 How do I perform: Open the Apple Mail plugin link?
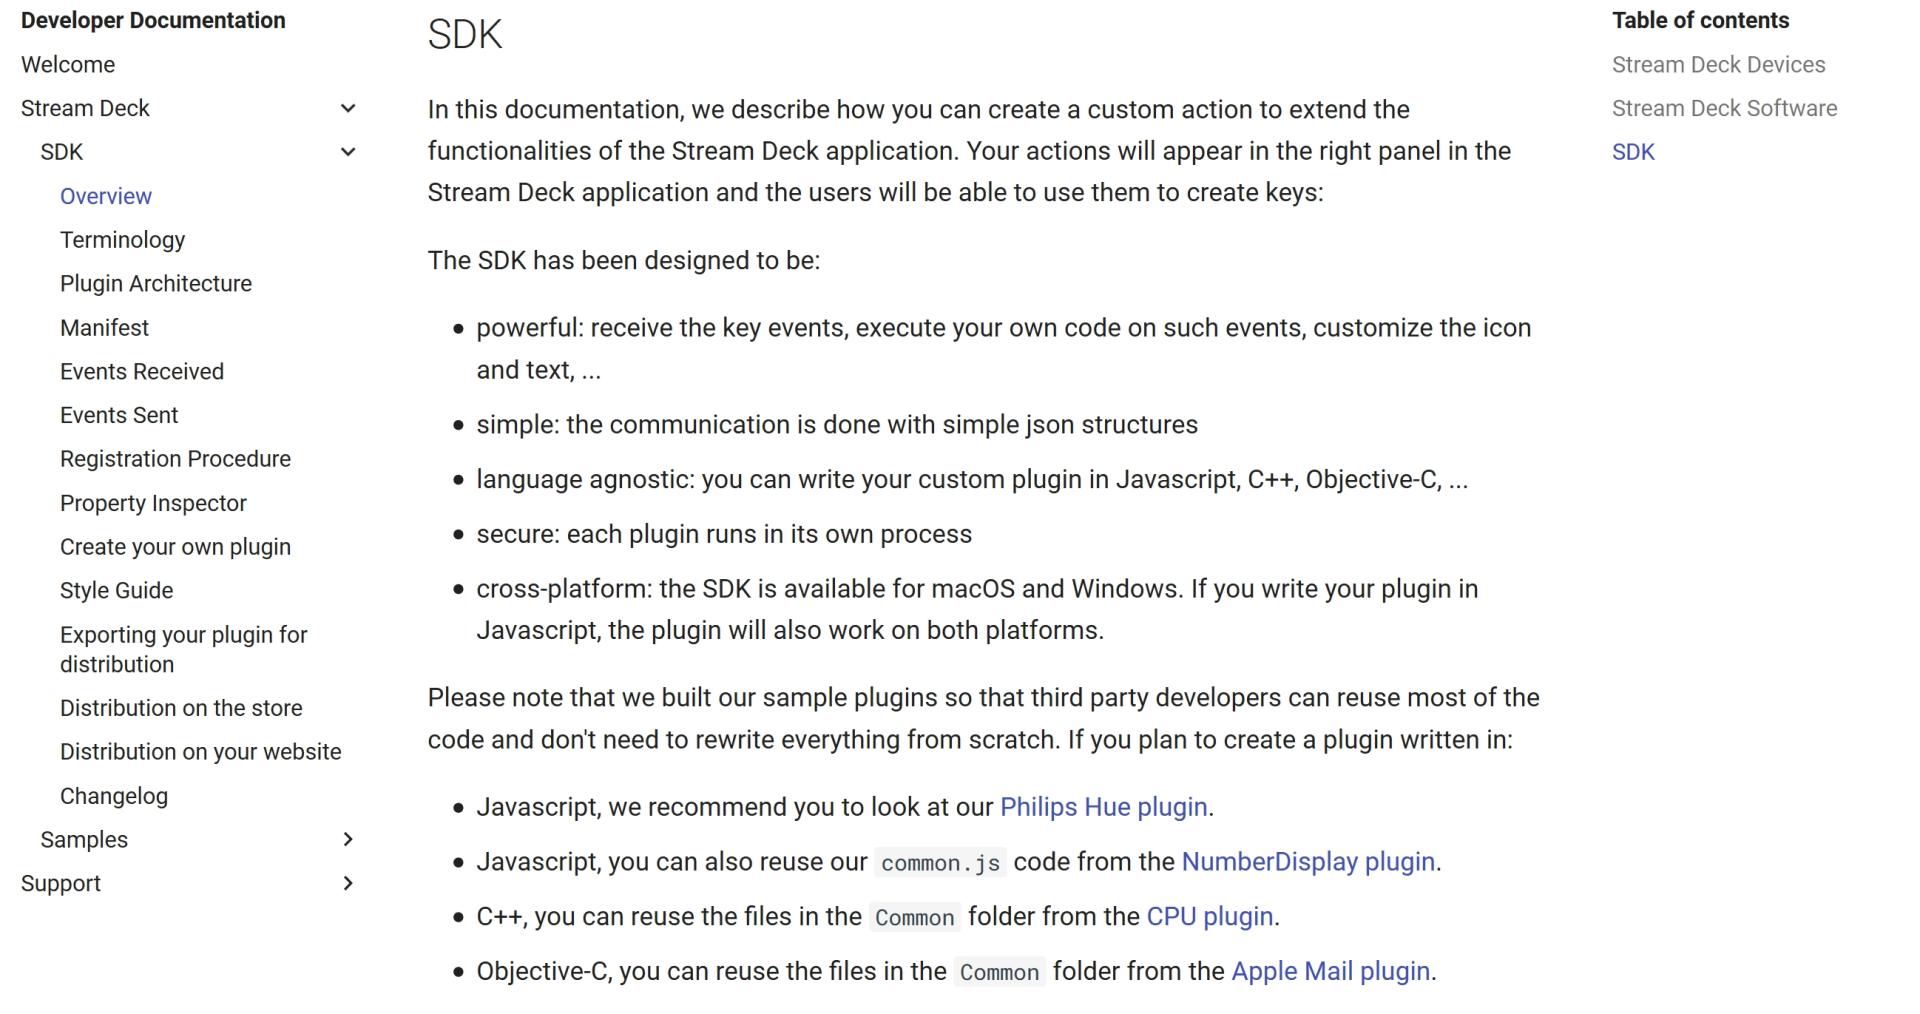(1330, 972)
